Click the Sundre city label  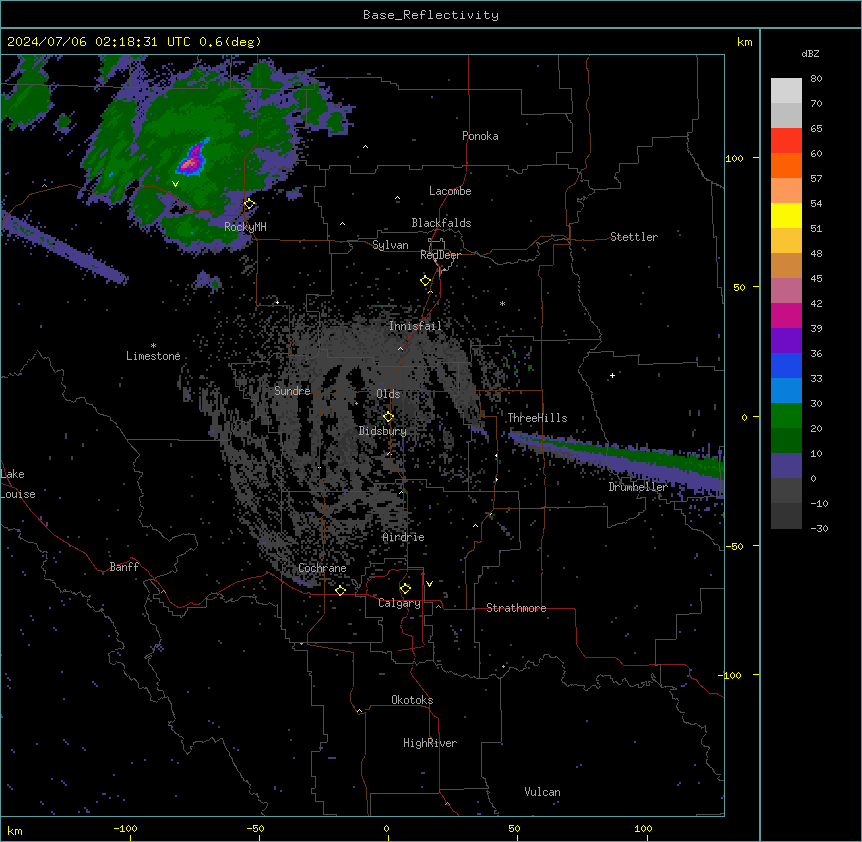(x=292, y=391)
